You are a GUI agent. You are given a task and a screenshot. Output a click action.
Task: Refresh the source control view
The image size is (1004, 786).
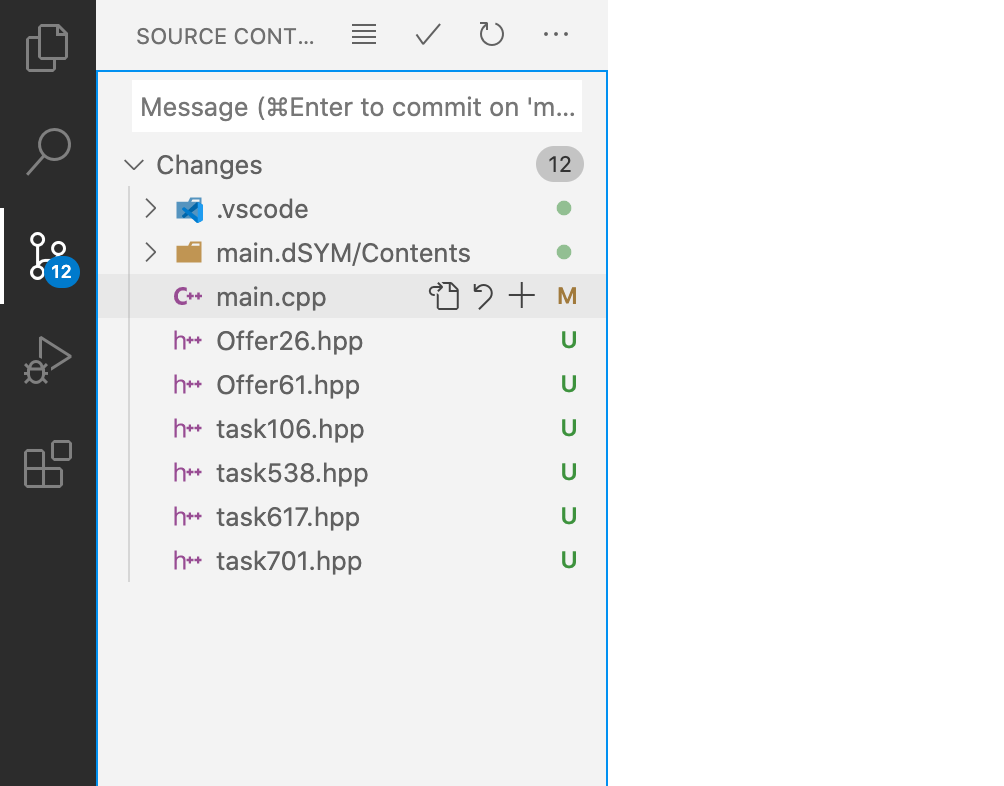491,35
